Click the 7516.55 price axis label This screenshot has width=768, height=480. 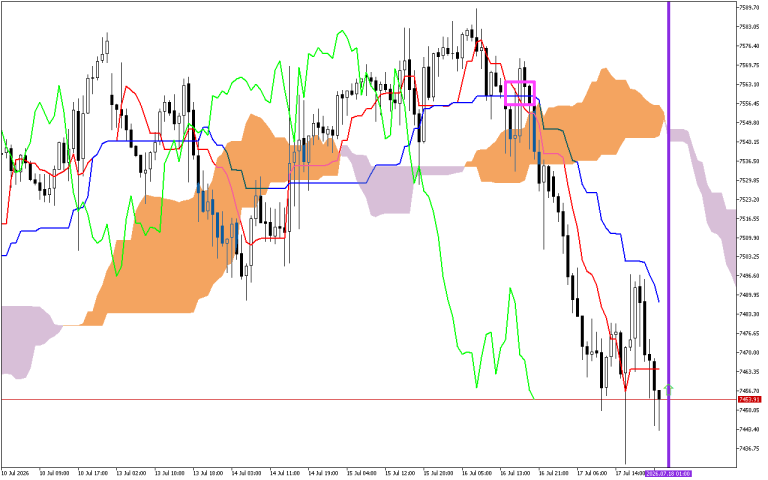[749, 218]
